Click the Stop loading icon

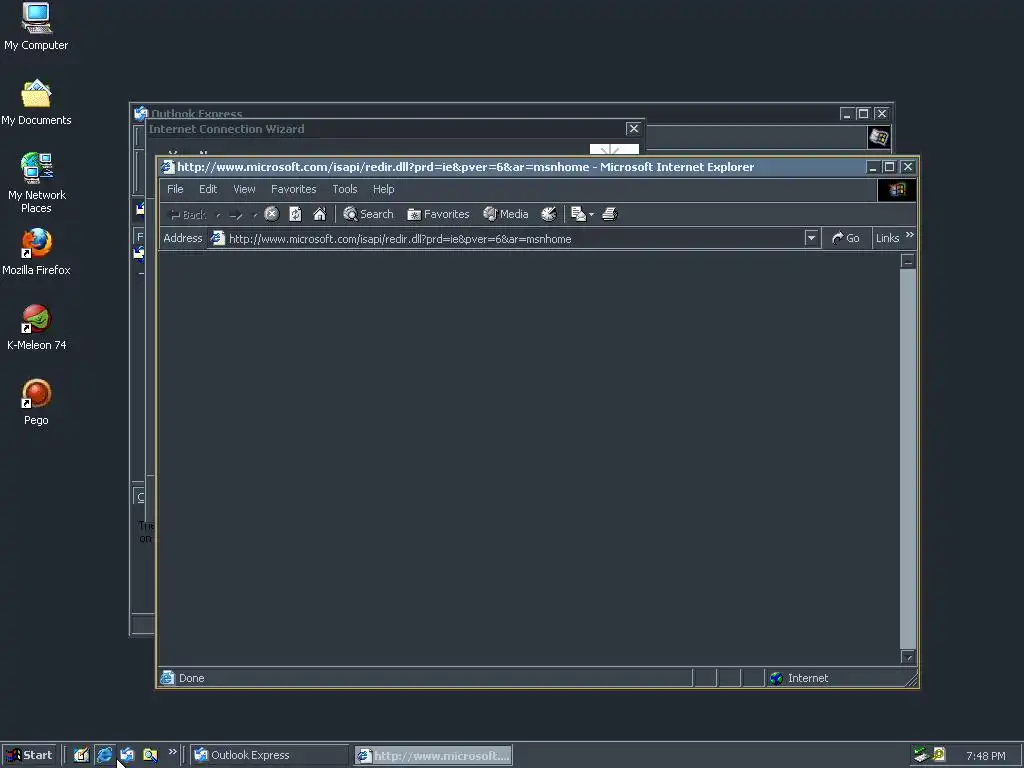click(272, 214)
